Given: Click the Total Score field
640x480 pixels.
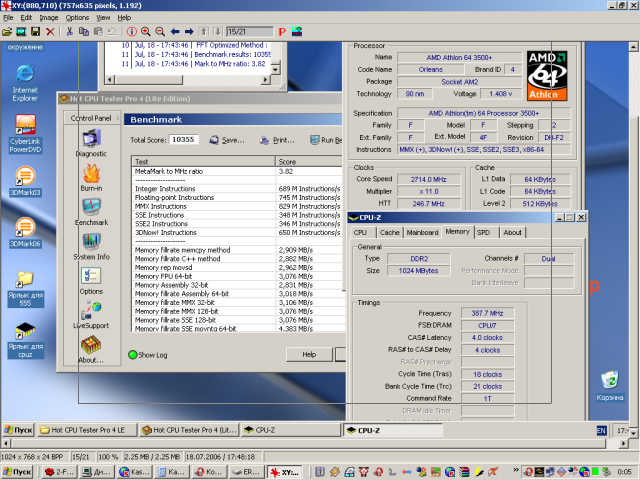Looking at the screenshot, I should [183, 140].
